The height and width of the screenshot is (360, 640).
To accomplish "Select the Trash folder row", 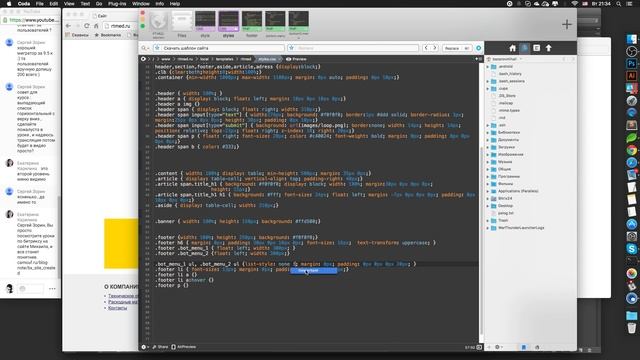I will point(530,220).
